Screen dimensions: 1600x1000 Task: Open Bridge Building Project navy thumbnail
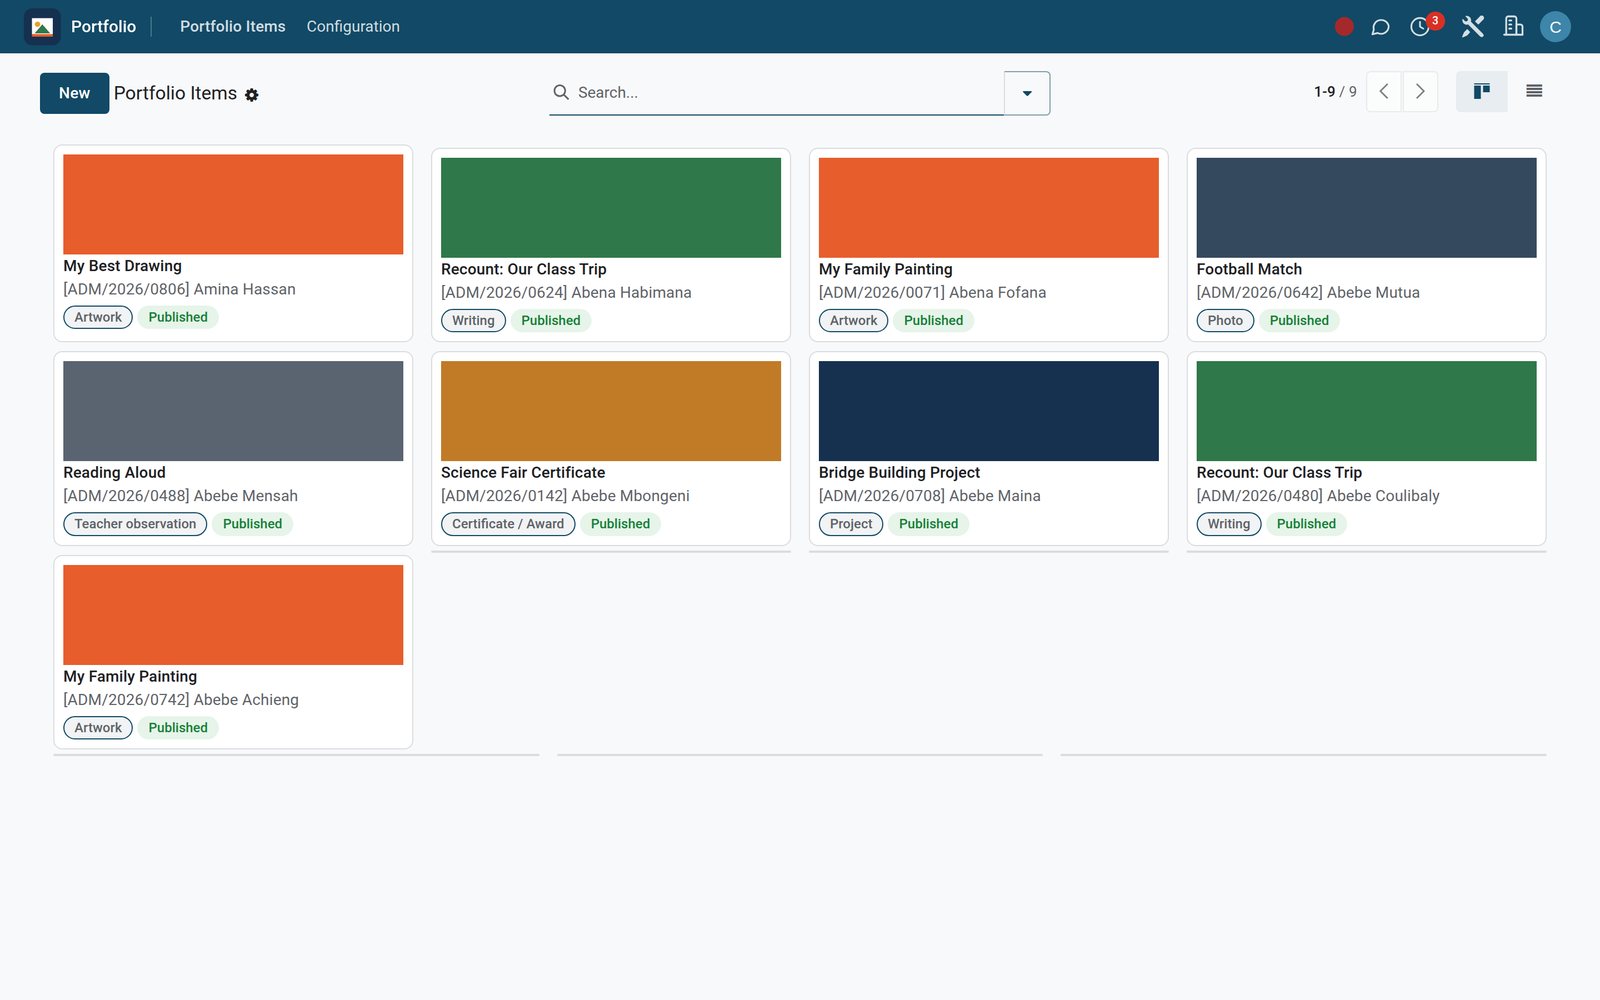989,411
